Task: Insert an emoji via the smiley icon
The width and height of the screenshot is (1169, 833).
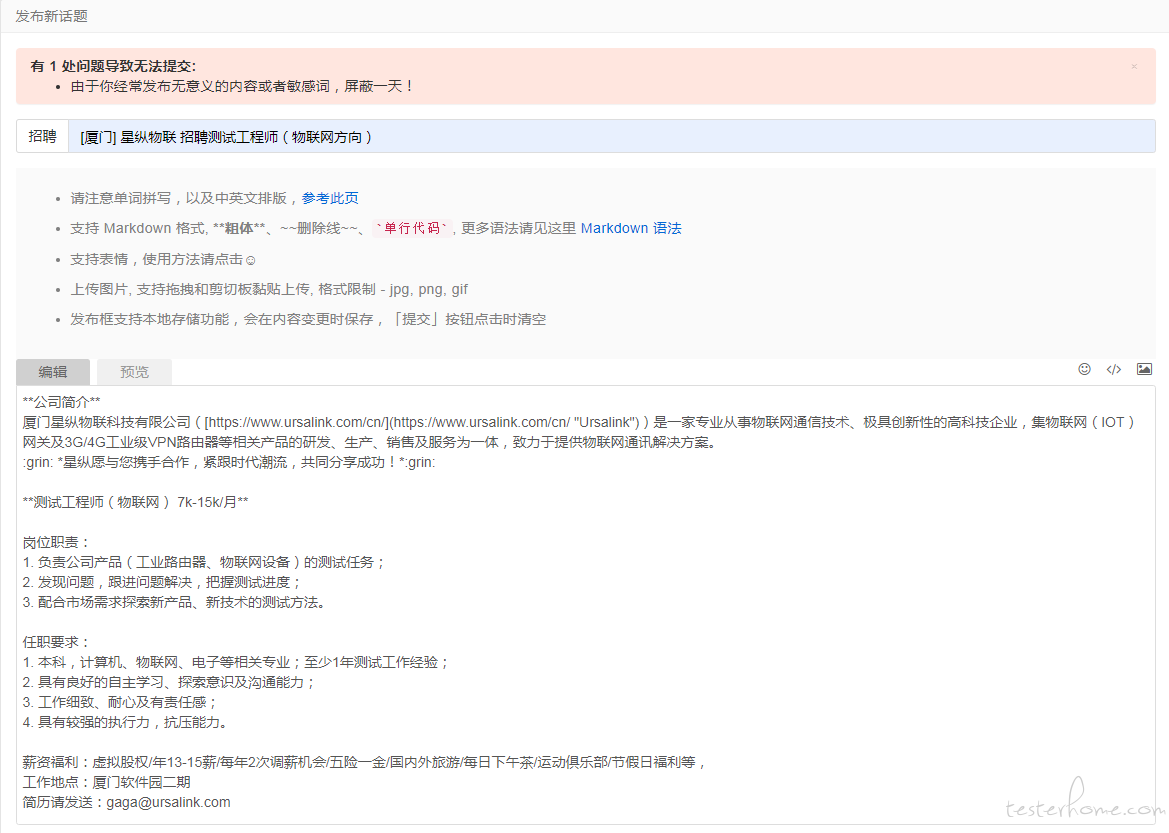Action: pyautogui.click(x=1084, y=369)
